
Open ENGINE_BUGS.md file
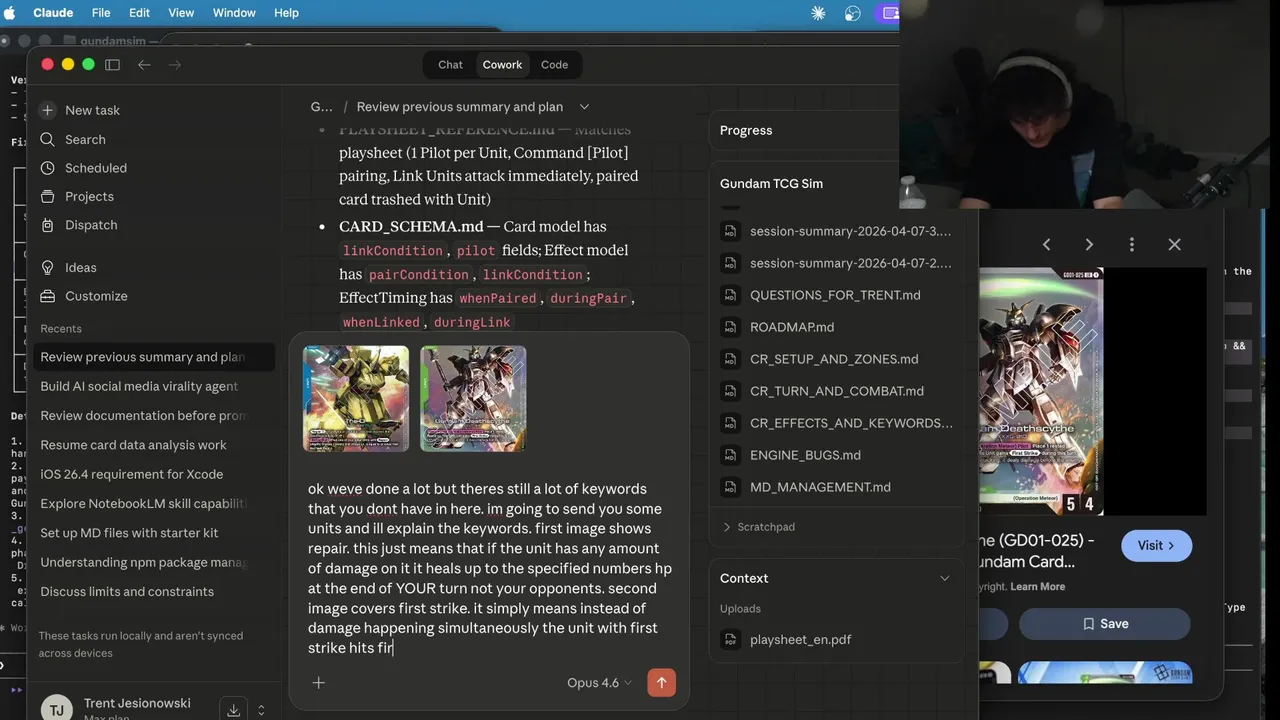pos(805,455)
